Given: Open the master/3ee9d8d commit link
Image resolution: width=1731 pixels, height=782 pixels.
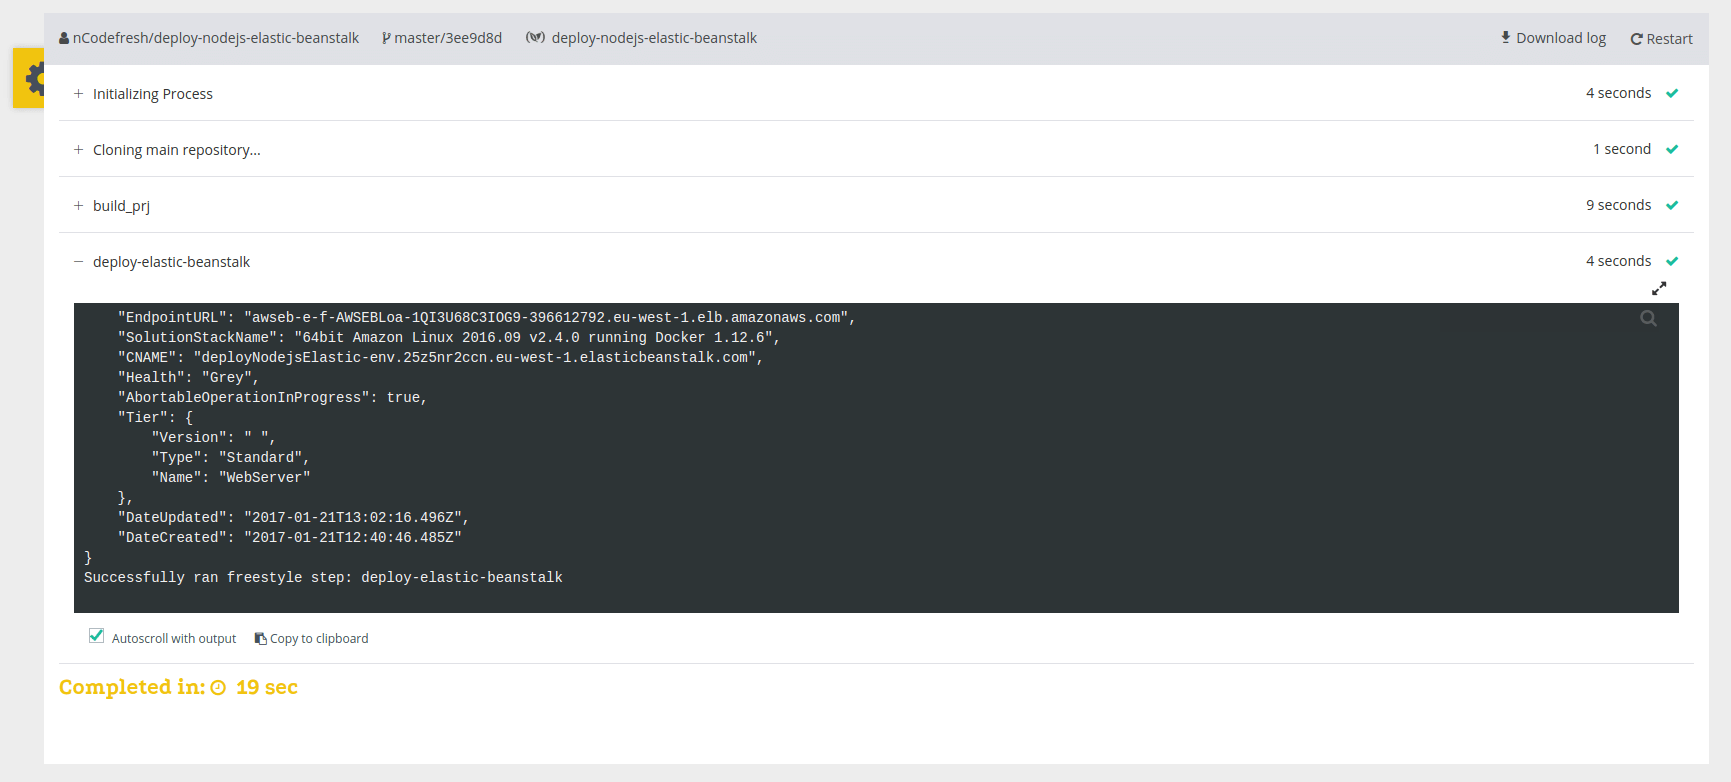Looking at the screenshot, I should click(x=448, y=38).
